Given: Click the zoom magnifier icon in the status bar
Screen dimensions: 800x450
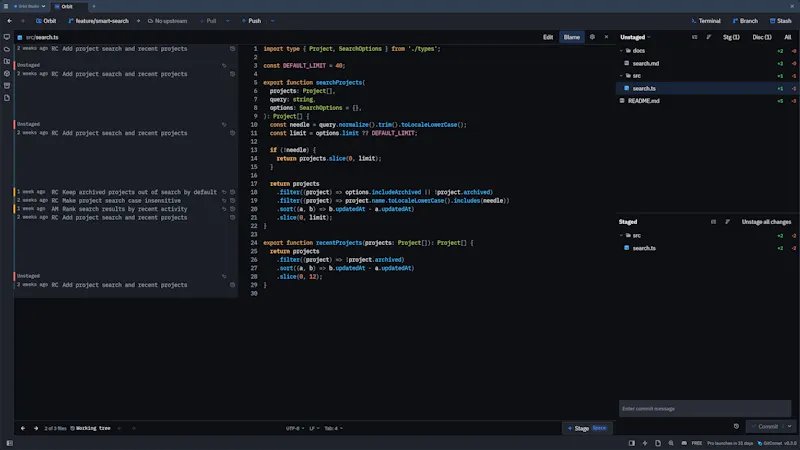Looking at the screenshot, I should pyautogui.click(x=671, y=443).
